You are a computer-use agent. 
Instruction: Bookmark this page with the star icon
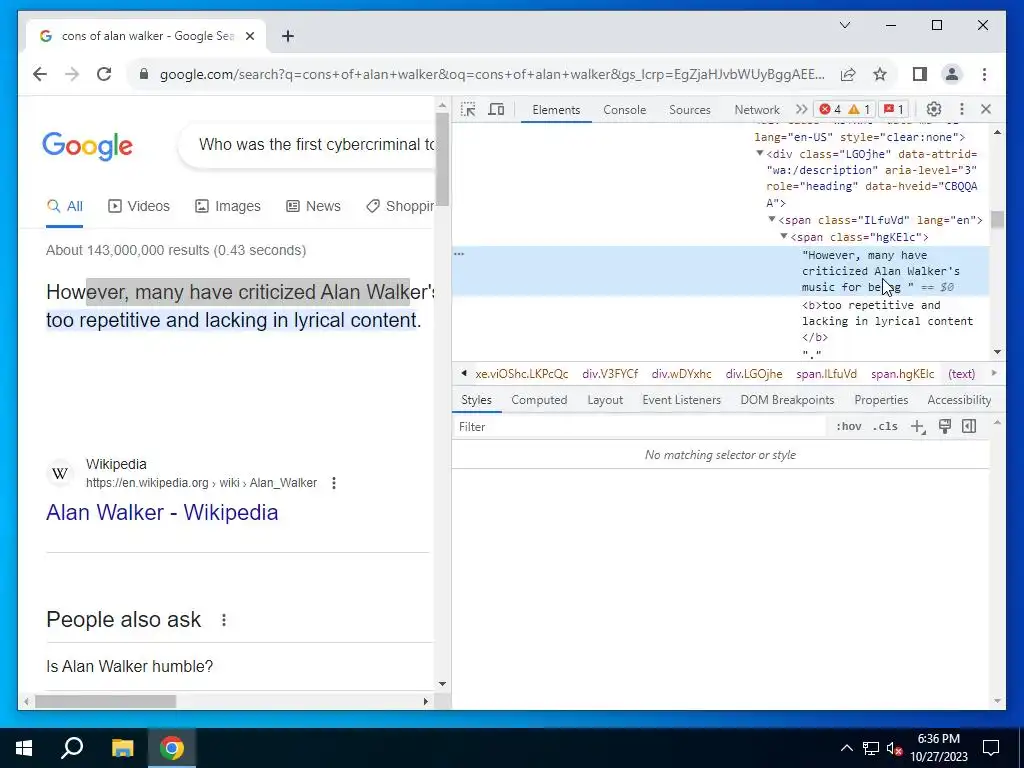[x=880, y=74]
